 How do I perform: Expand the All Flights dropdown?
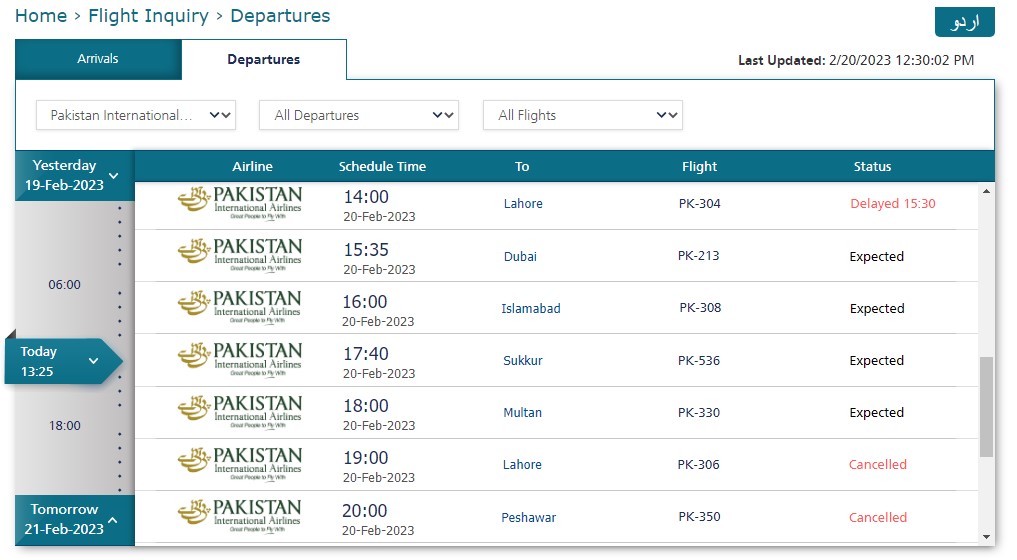pyautogui.click(x=582, y=115)
